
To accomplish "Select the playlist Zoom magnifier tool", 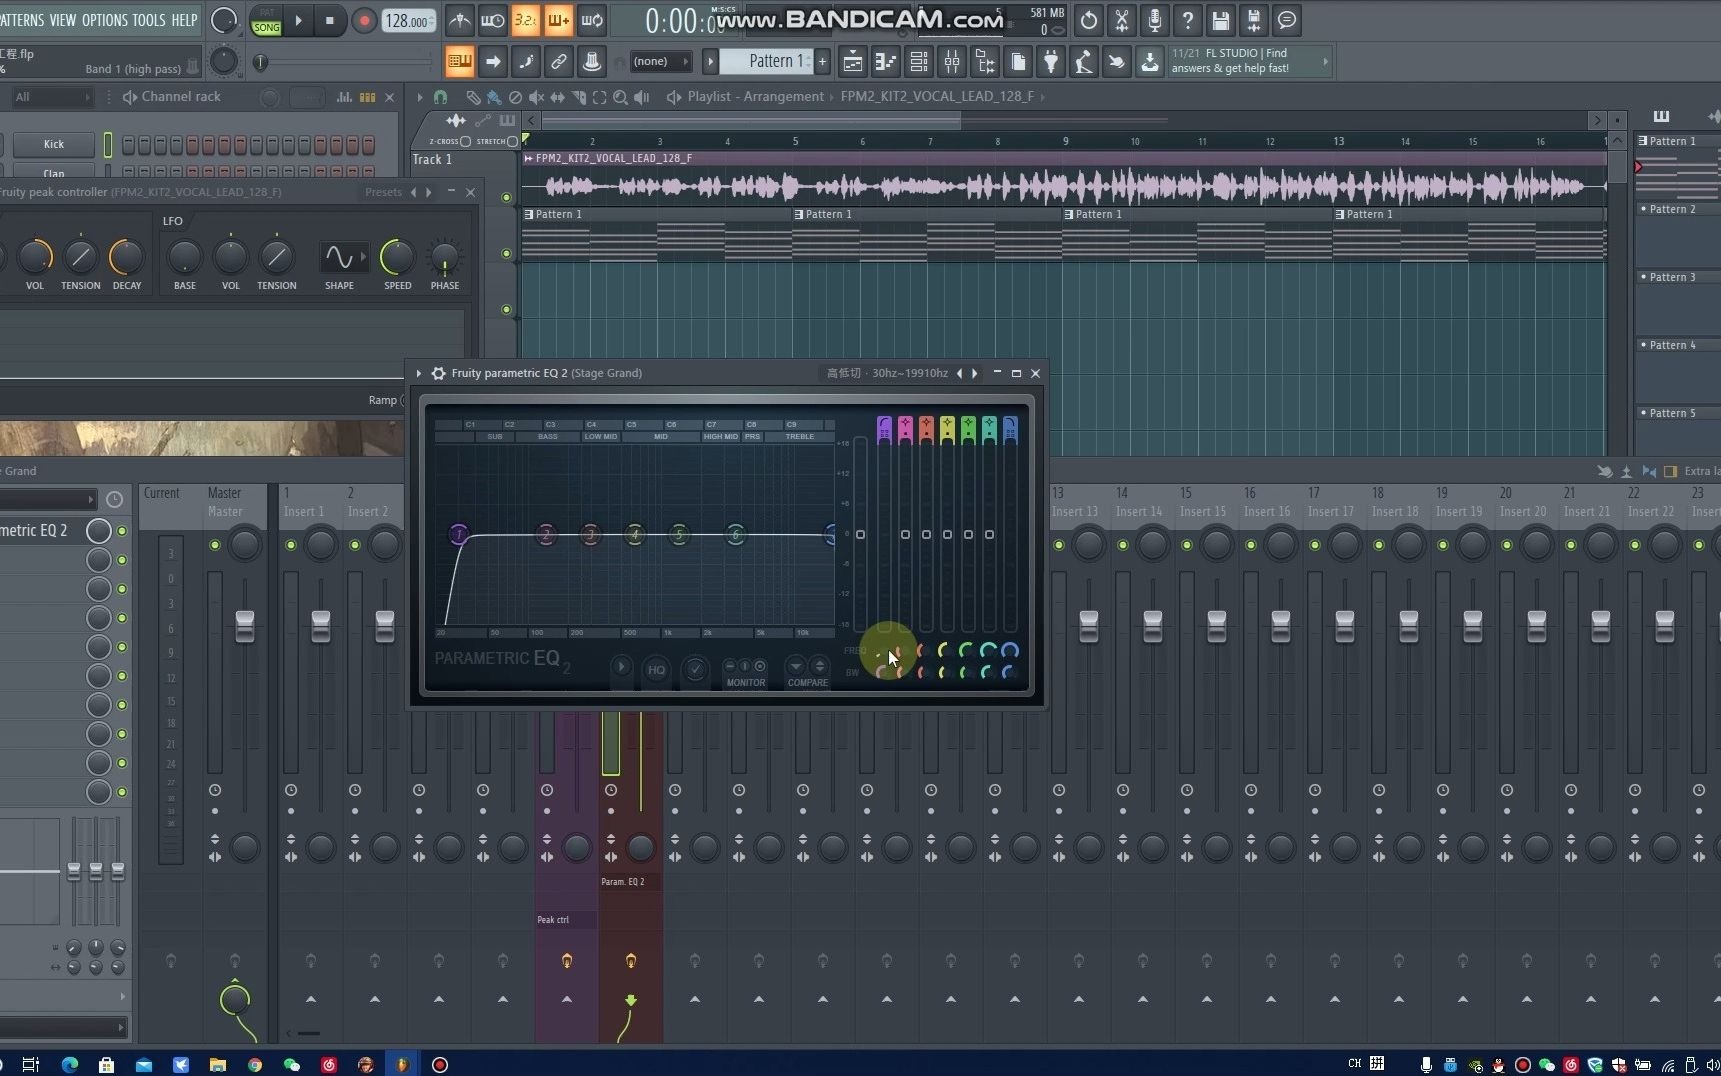I will pos(620,97).
